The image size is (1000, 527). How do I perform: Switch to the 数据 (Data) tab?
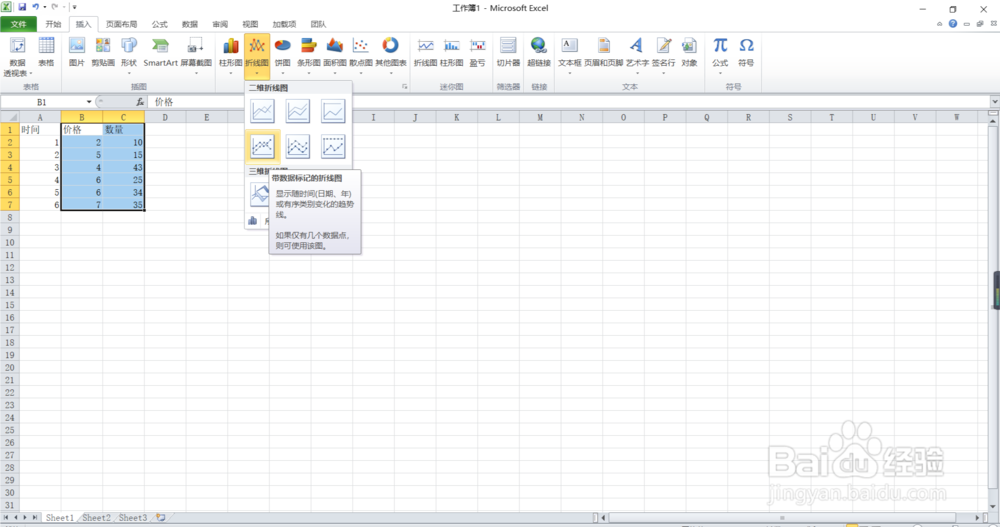coord(189,24)
